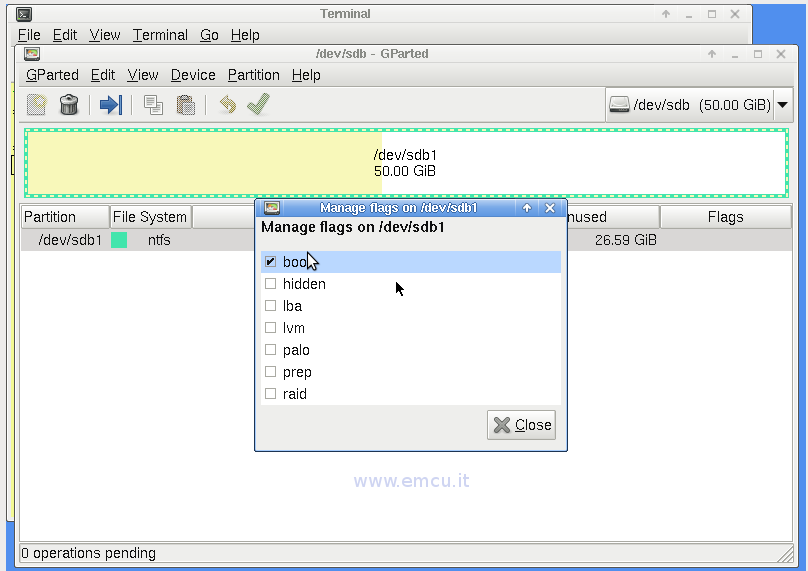Roll up the GParted window

pyautogui.click(x=712, y=54)
